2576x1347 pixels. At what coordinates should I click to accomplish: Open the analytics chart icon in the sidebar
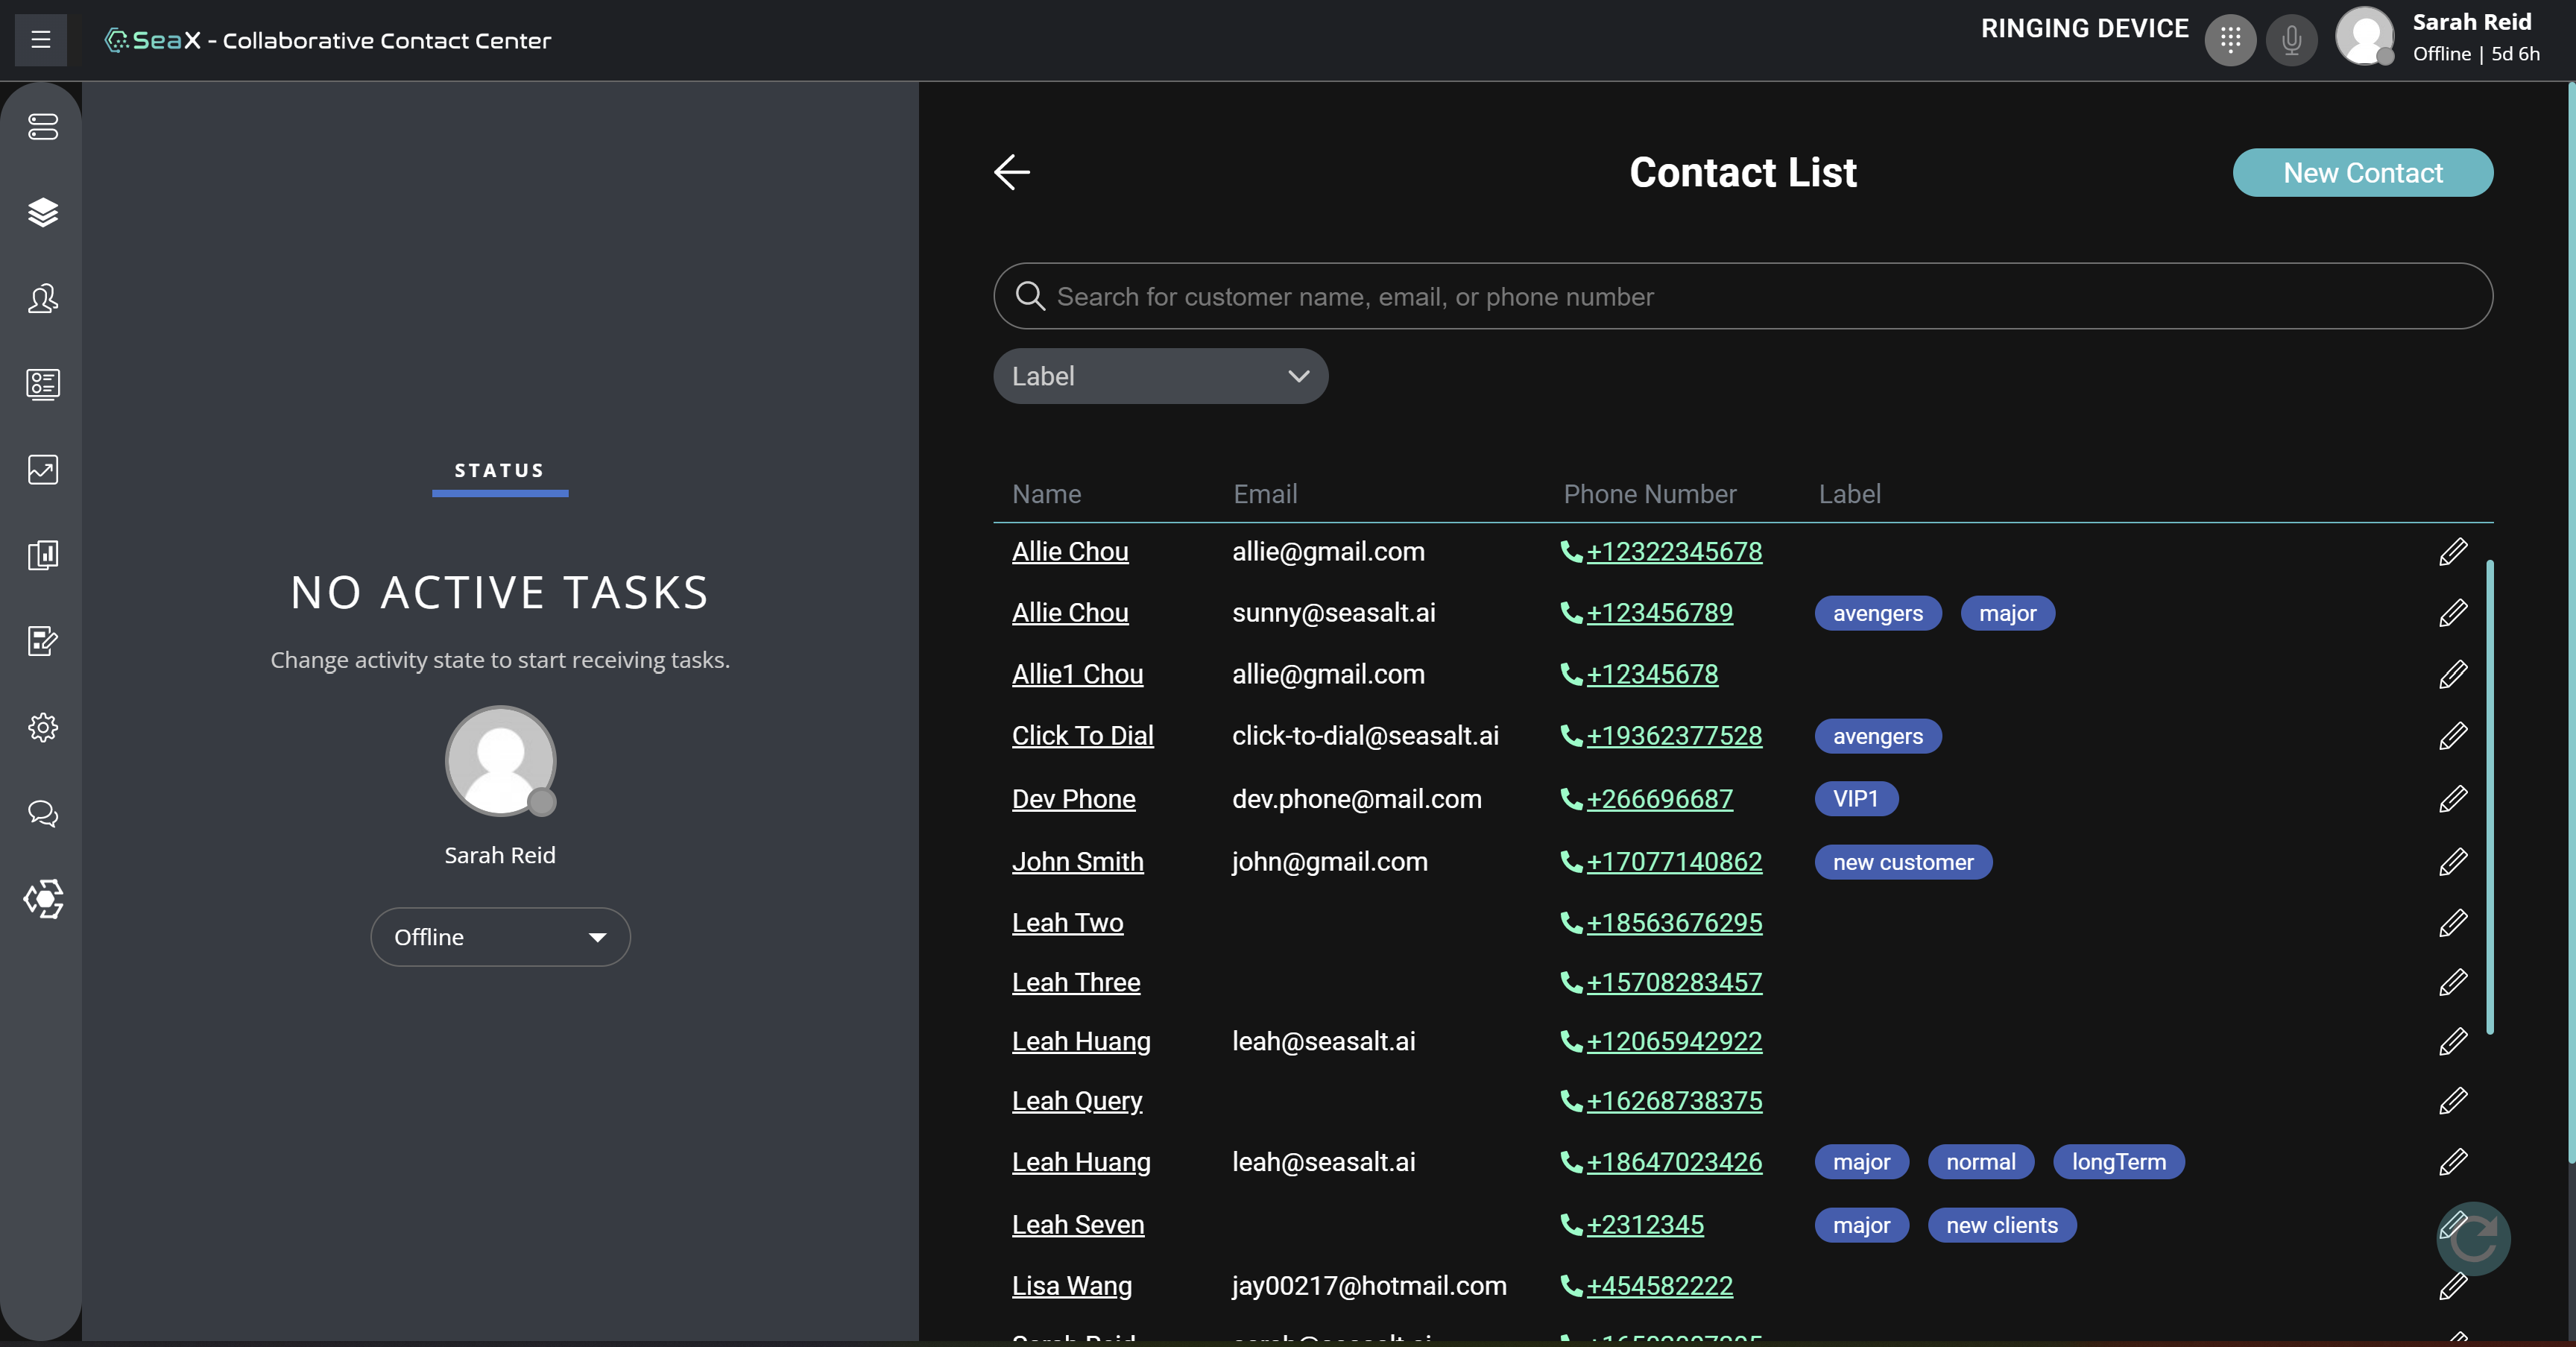[x=42, y=469]
